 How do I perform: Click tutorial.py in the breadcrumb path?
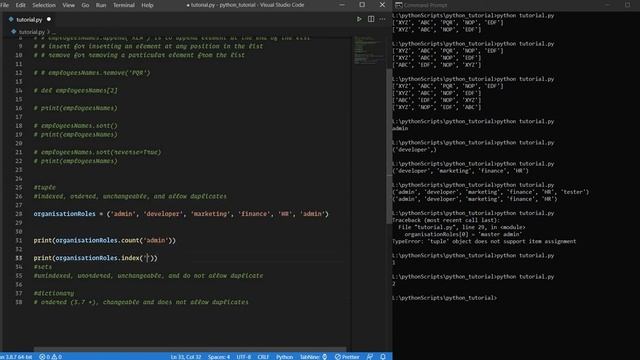pyautogui.click(x=31, y=32)
